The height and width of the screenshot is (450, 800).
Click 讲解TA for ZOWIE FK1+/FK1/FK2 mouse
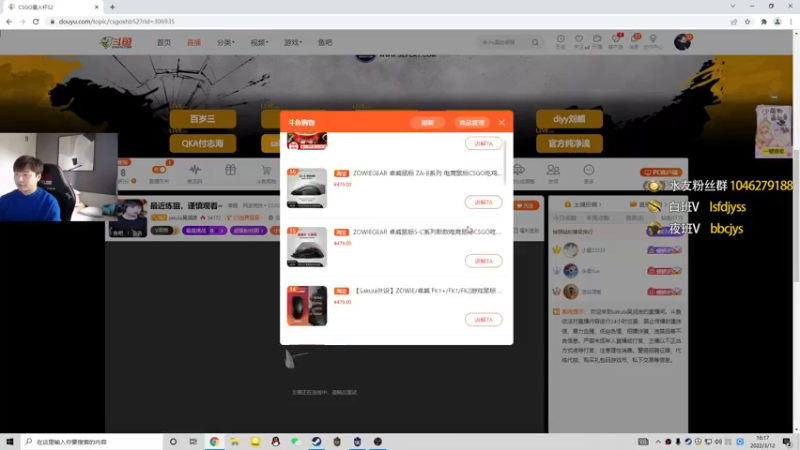click(x=483, y=319)
